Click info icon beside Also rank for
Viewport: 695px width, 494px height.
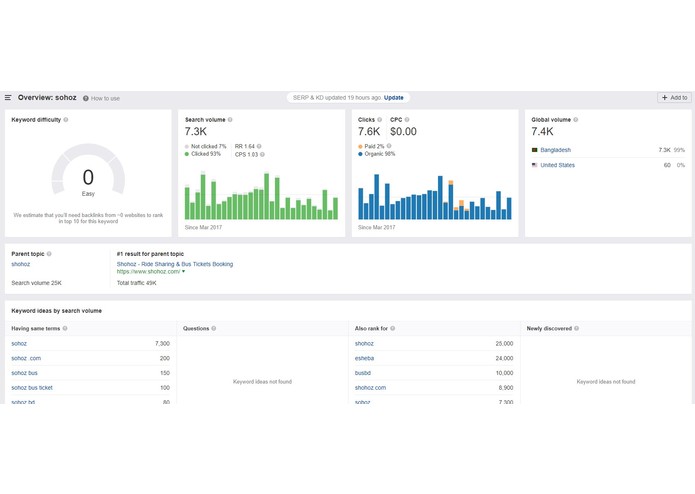[393, 328]
